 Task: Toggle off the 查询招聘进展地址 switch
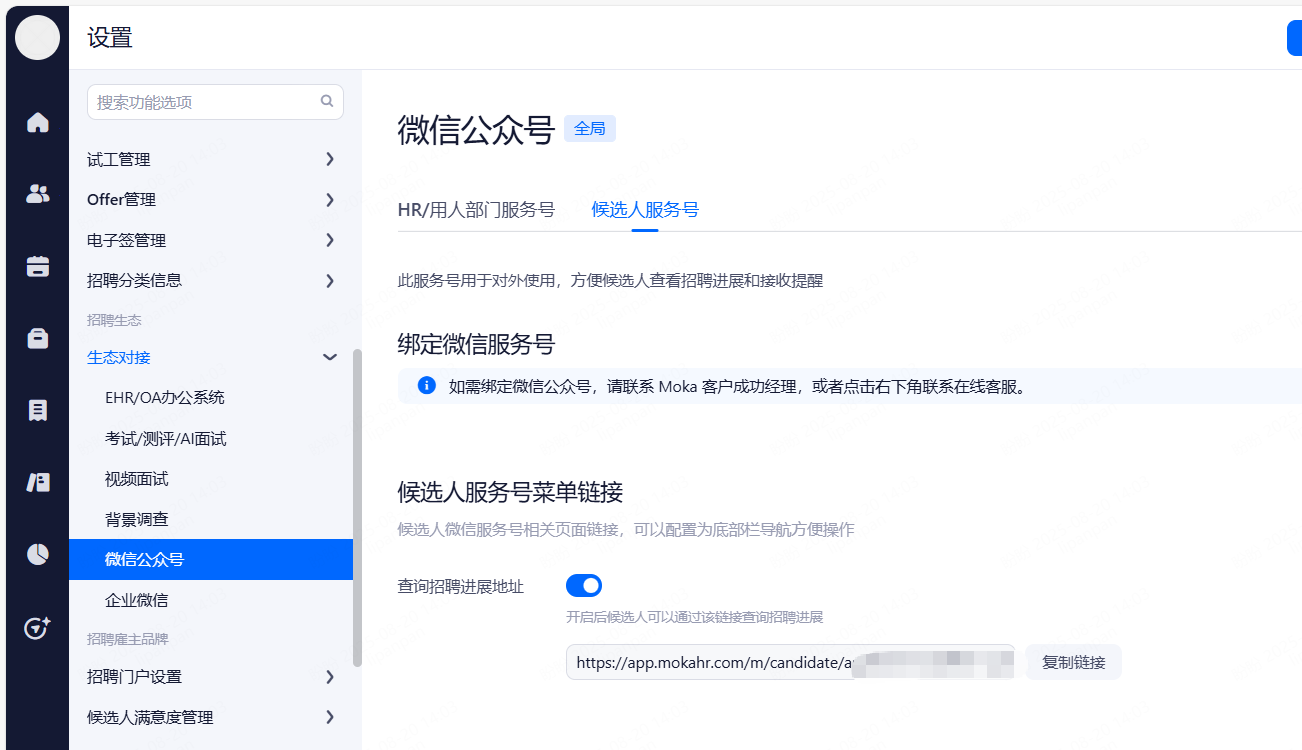pos(584,585)
